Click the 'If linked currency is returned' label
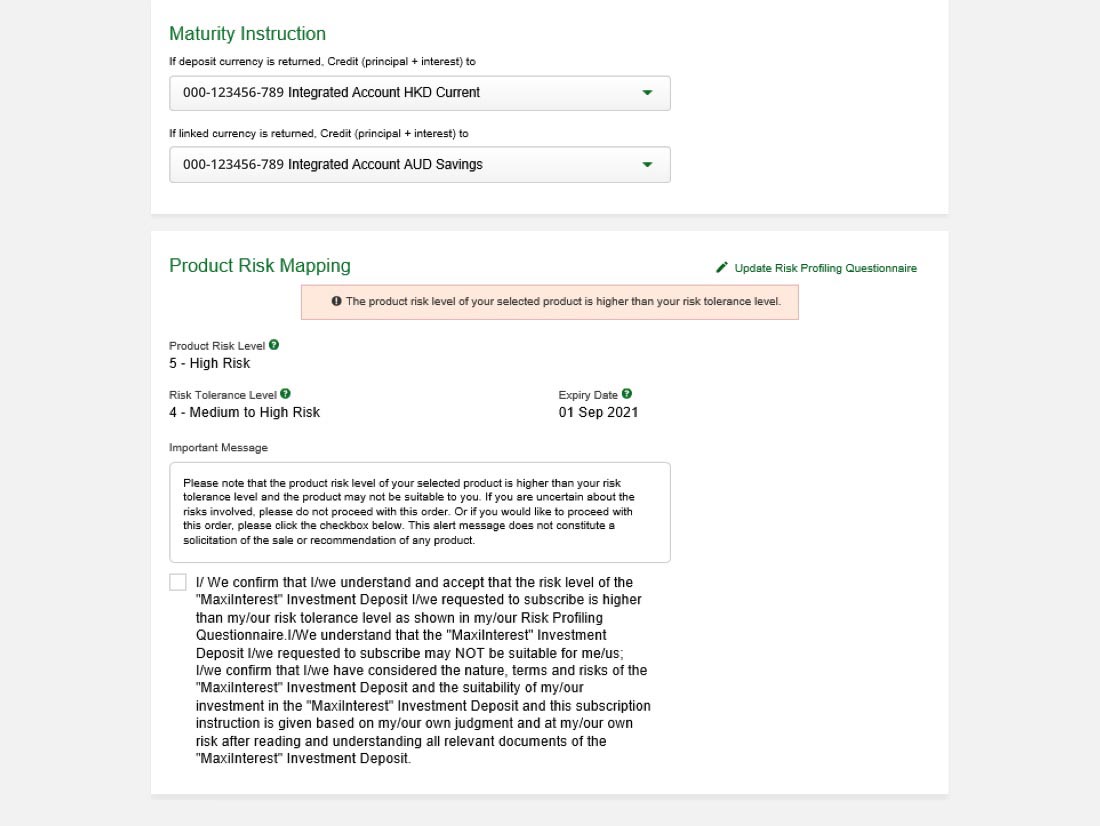 pyautogui.click(x=319, y=133)
